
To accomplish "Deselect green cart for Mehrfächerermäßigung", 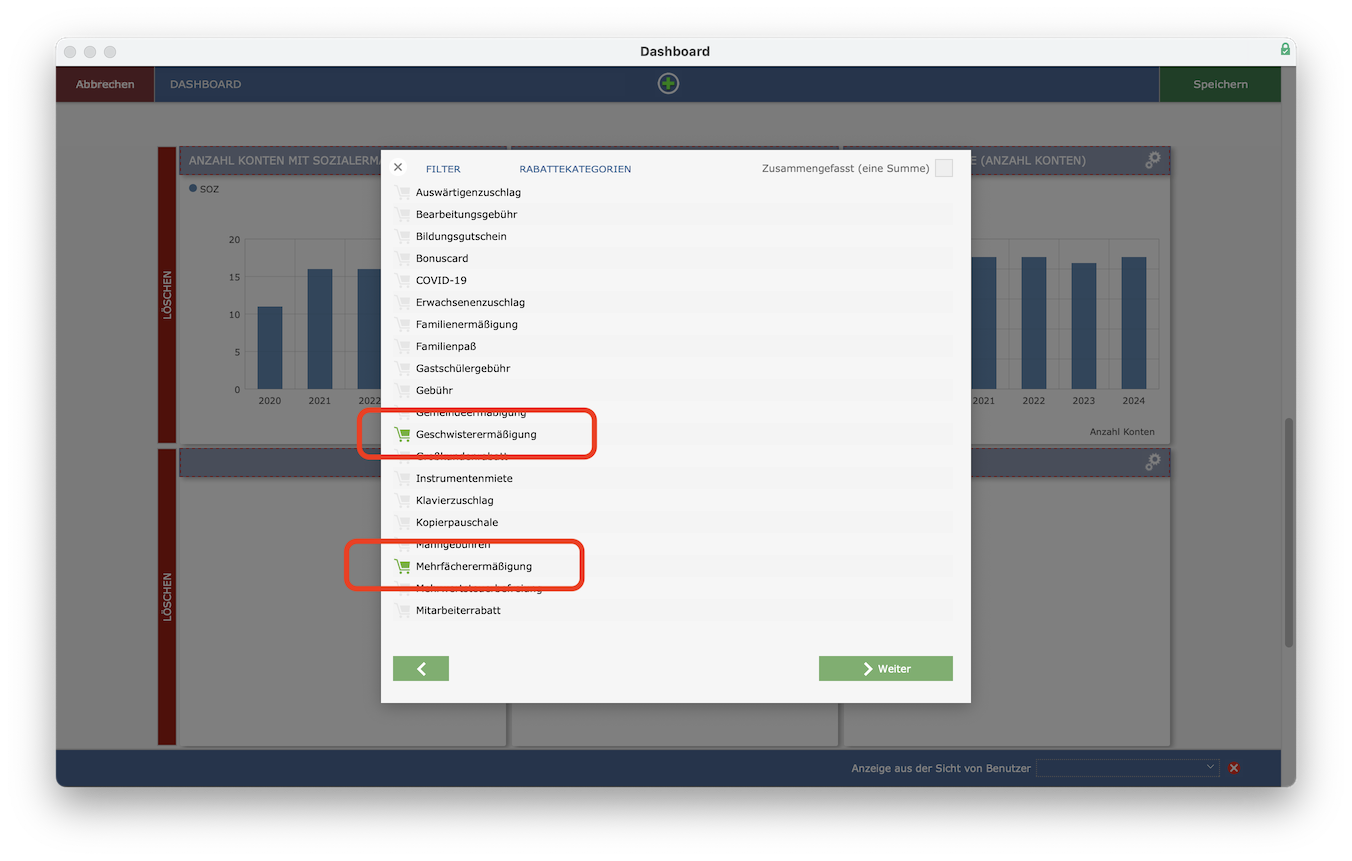I will pyautogui.click(x=402, y=566).
